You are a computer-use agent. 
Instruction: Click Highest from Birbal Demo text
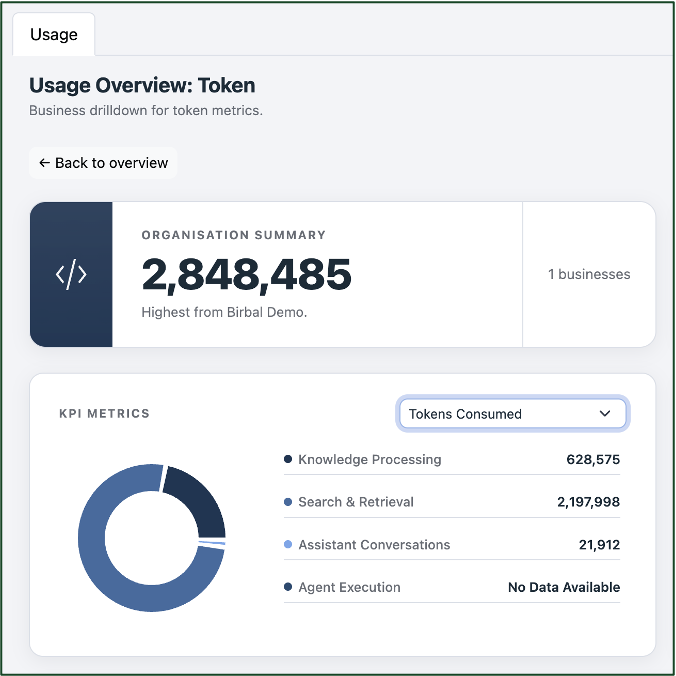click(x=224, y=312)
